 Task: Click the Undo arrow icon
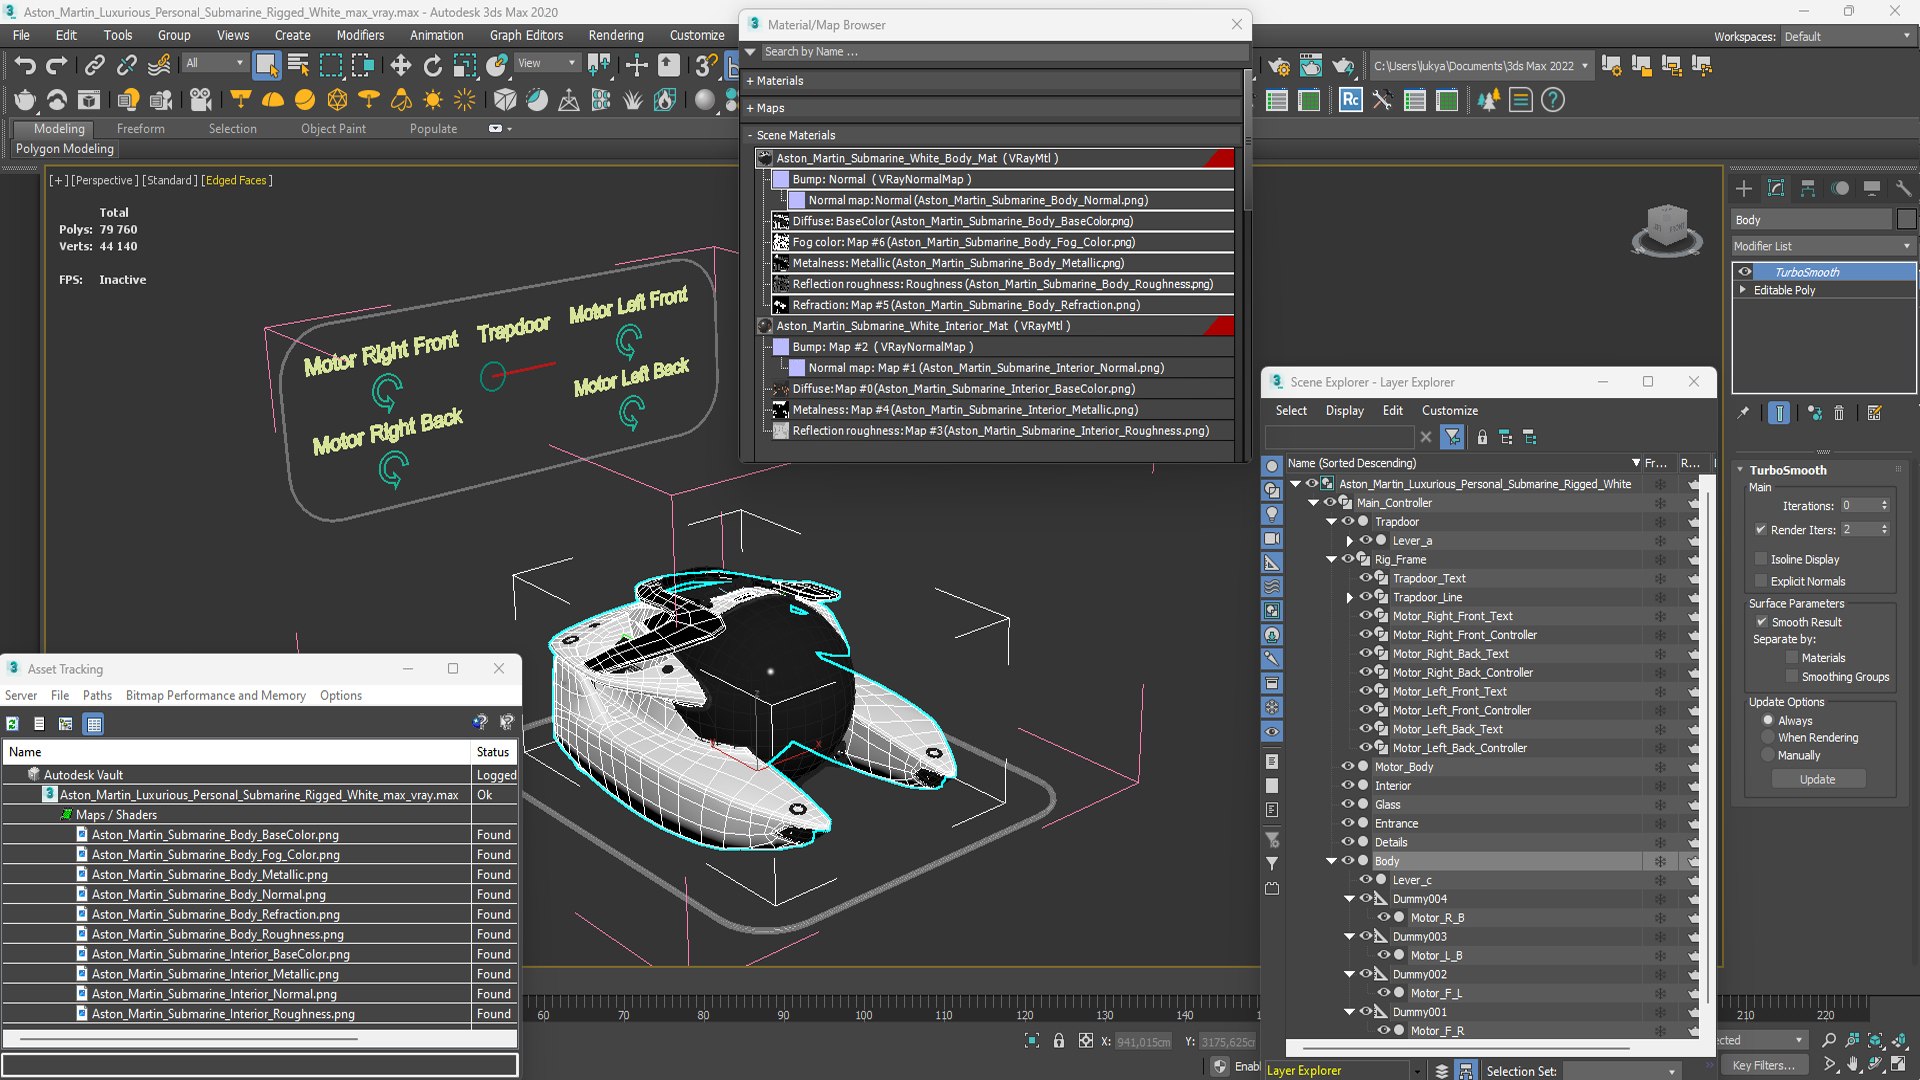click(x=25, y=66)
